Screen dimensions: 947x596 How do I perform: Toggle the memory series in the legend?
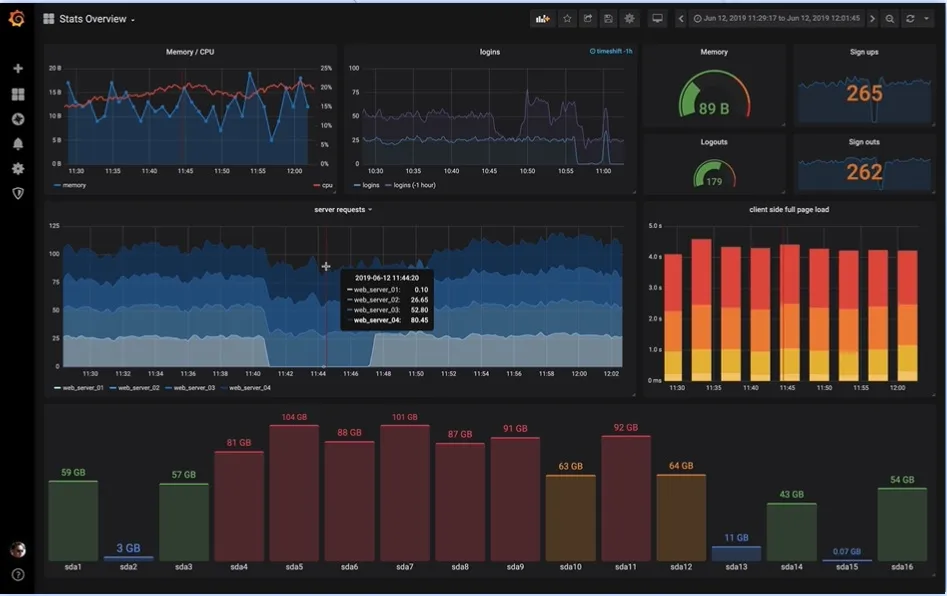73,186
